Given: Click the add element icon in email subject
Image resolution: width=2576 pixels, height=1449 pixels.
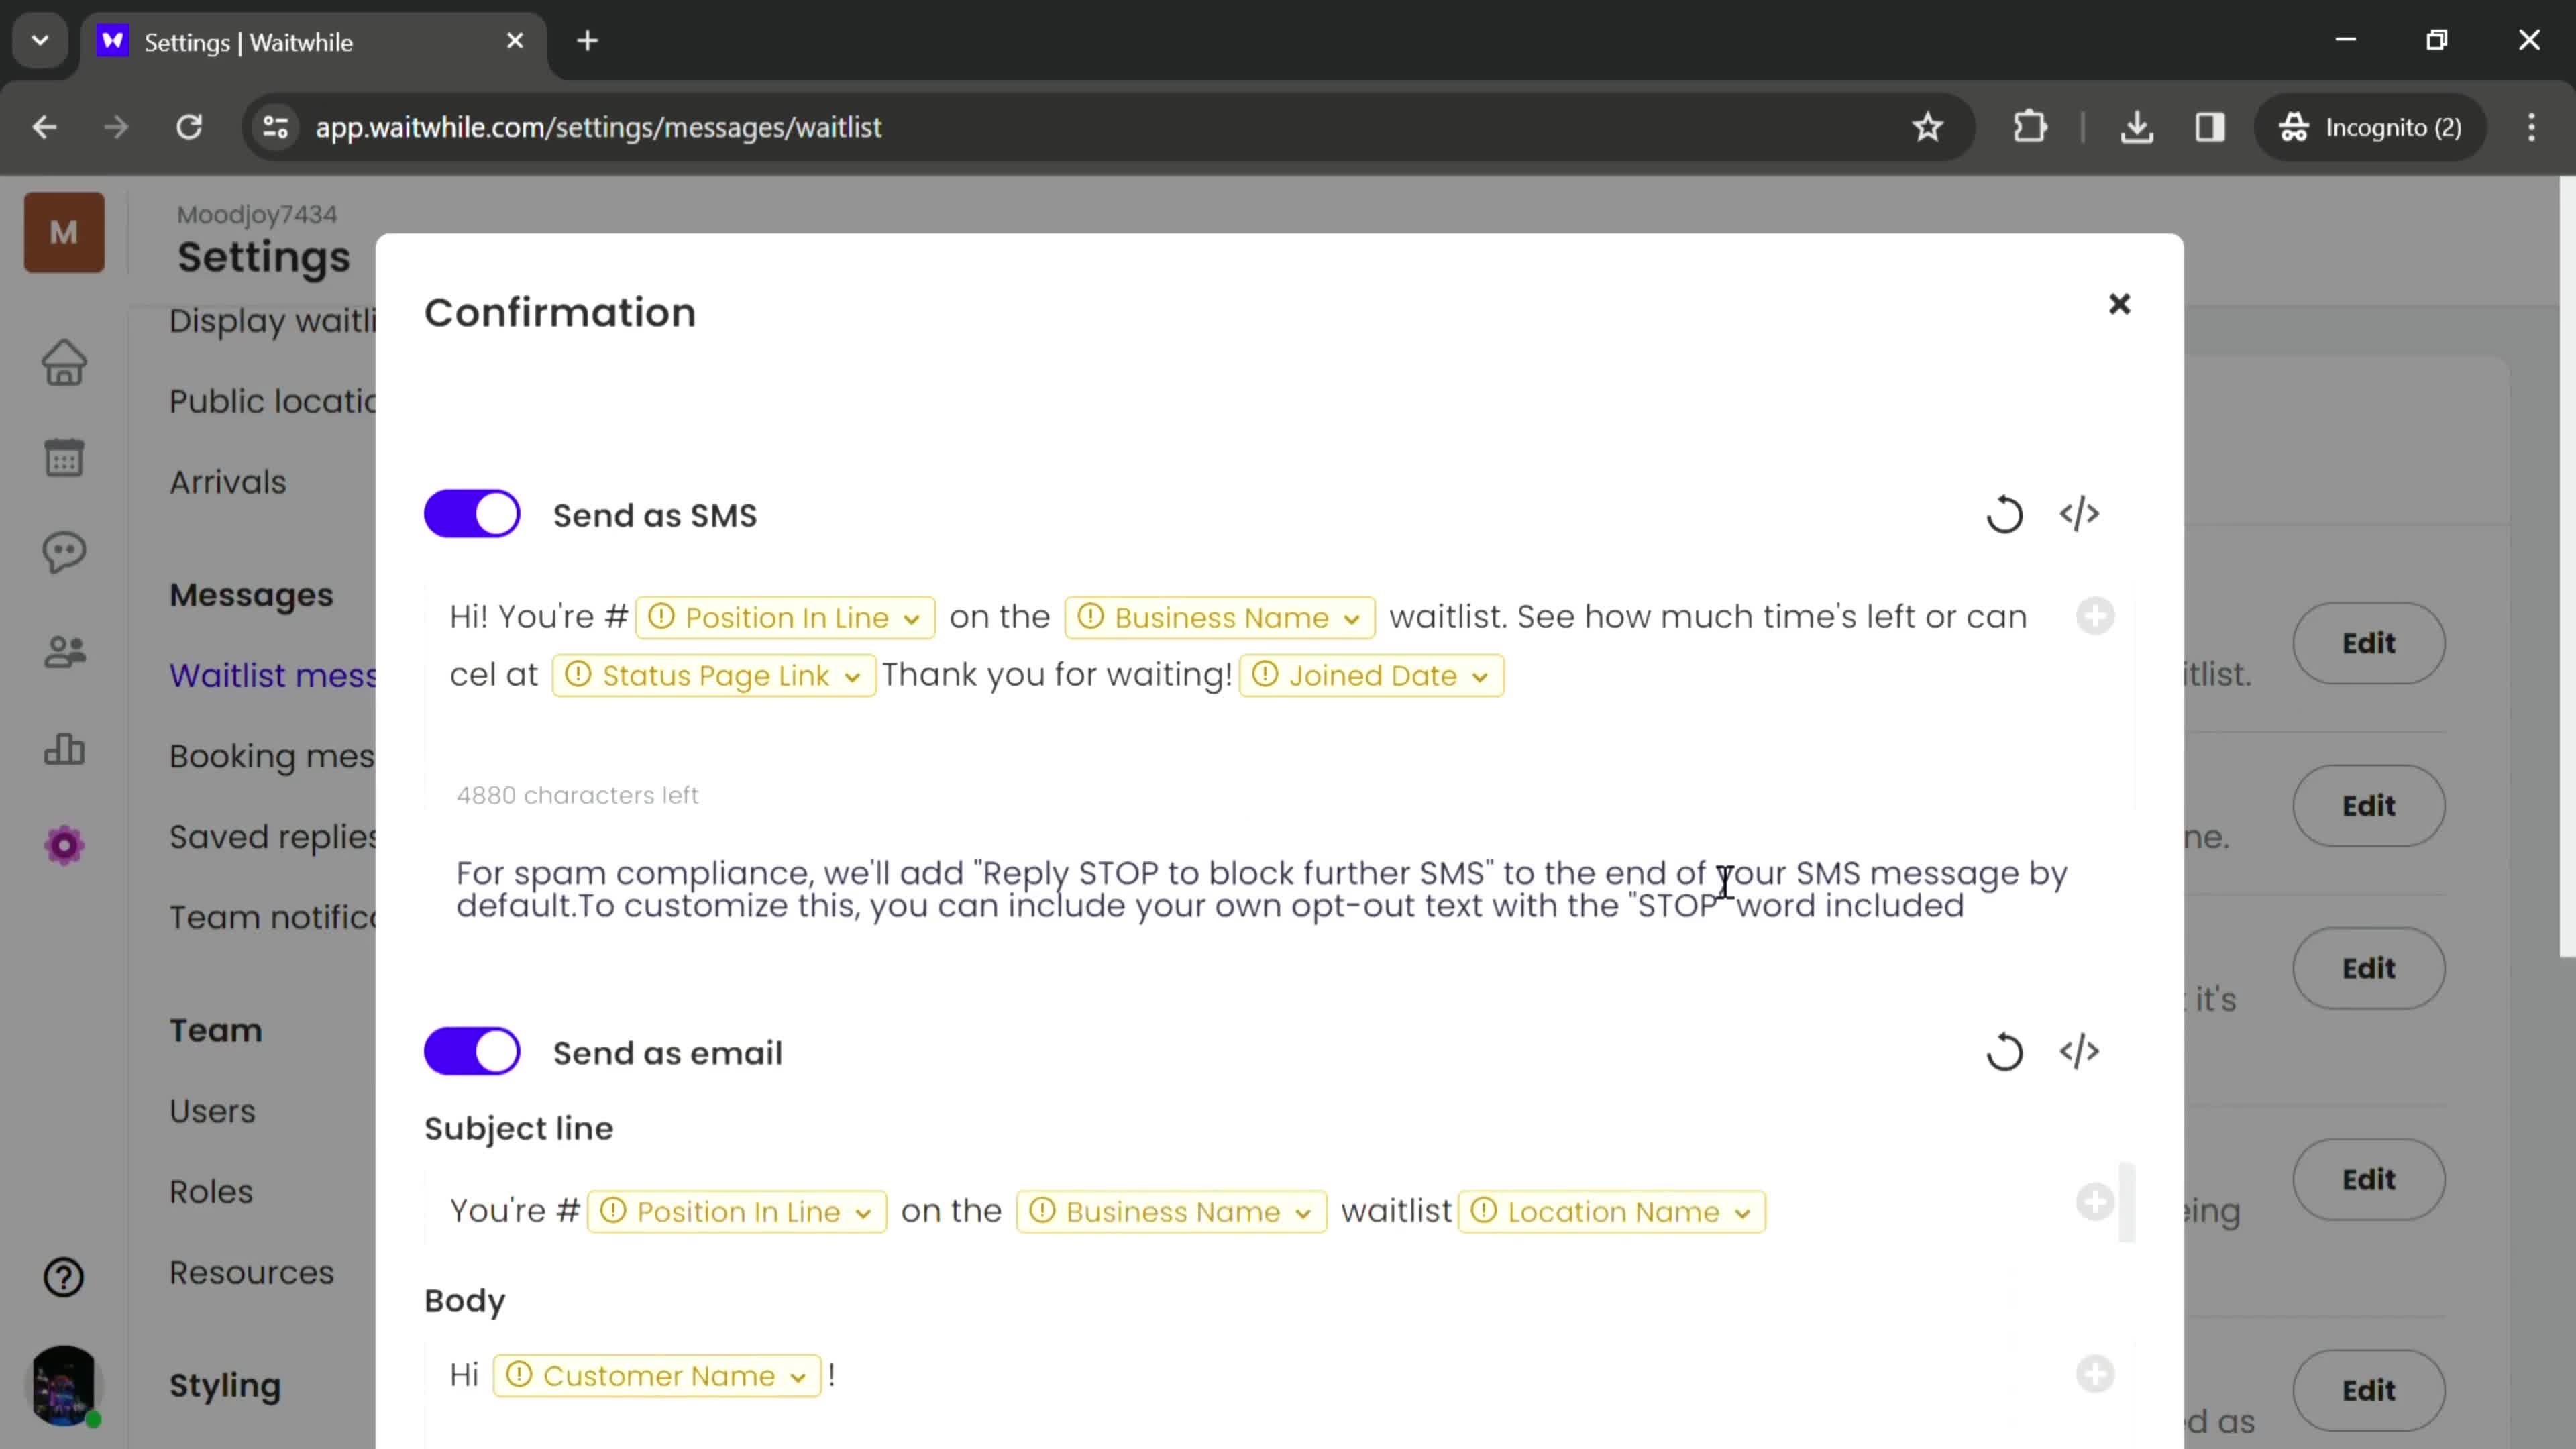Looking at the screenshot, I should coord(2096,1210).
